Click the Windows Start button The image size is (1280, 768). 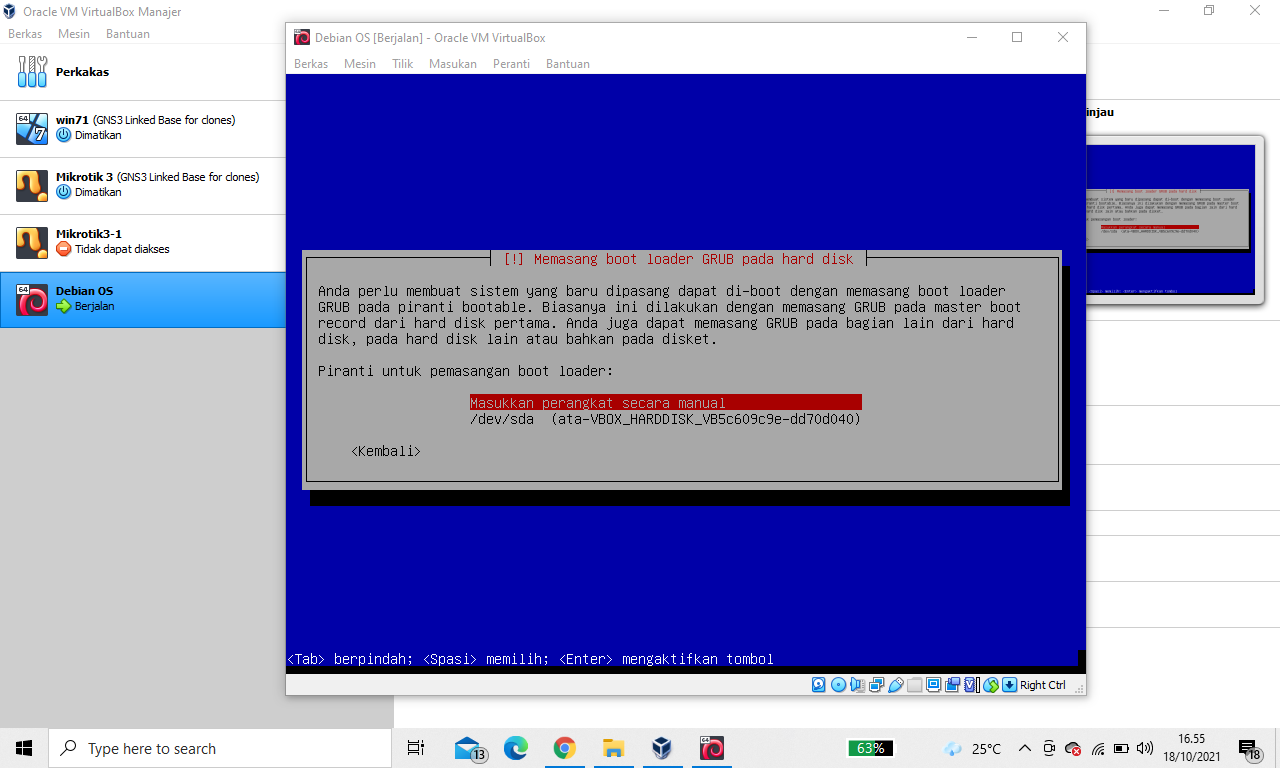pyautogui.click(x=24, y=748)
